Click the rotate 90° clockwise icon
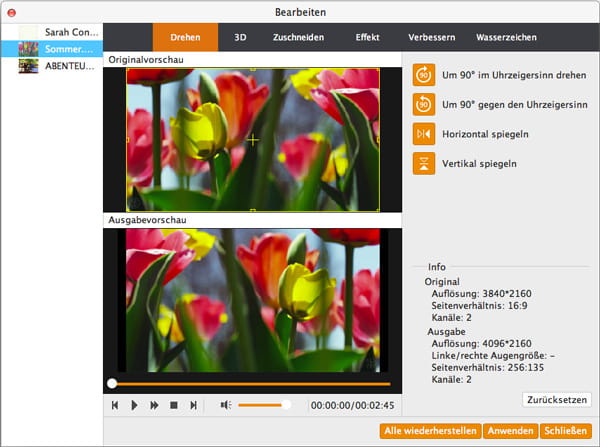 tap(424, 75)
